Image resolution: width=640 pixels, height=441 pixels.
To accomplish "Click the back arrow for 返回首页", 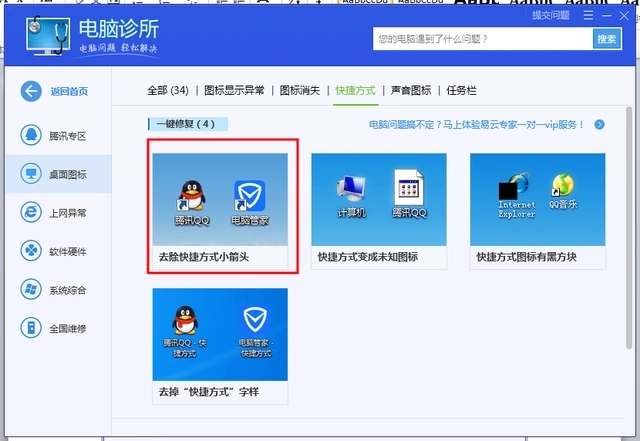I will [32, 91].
